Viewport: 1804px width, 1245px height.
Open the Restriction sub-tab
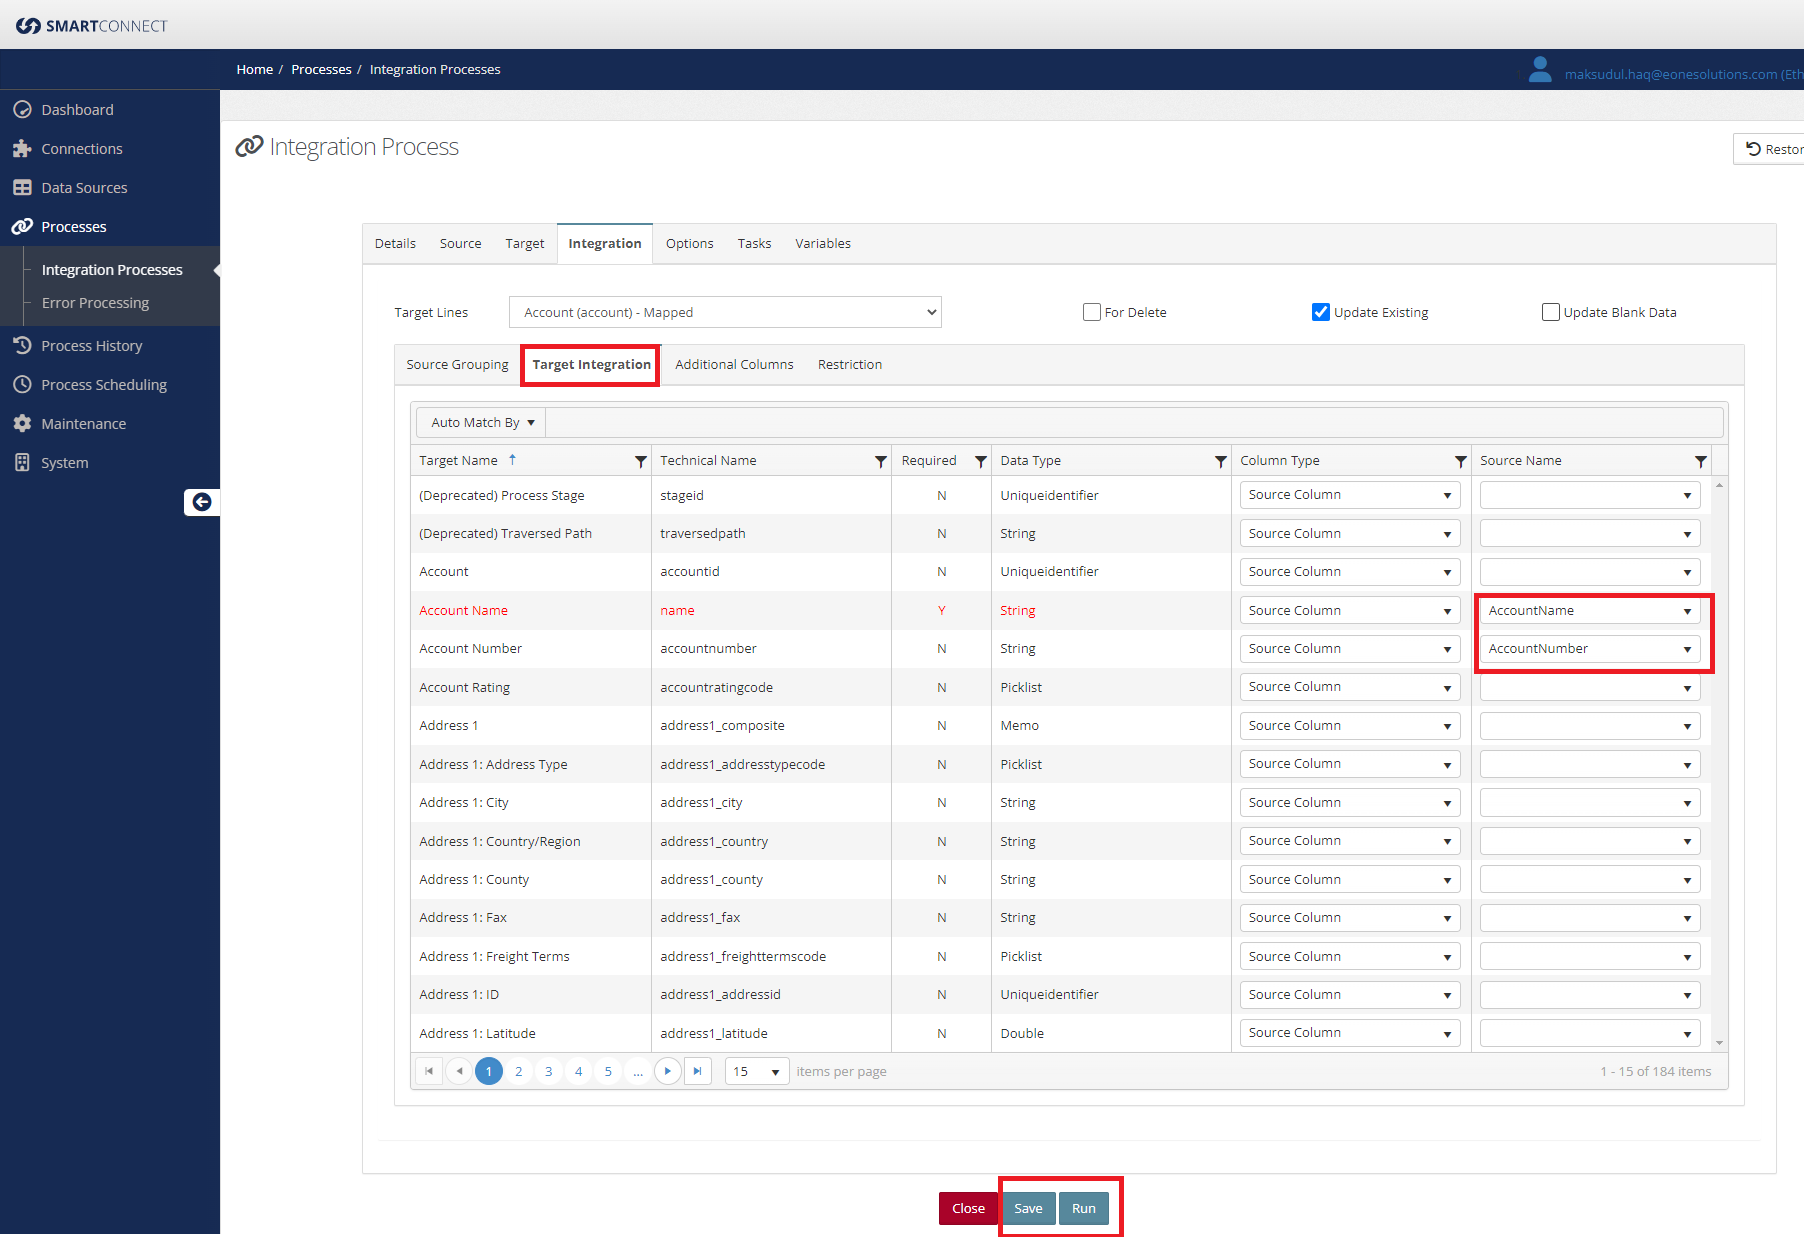(x=850, y=364)
